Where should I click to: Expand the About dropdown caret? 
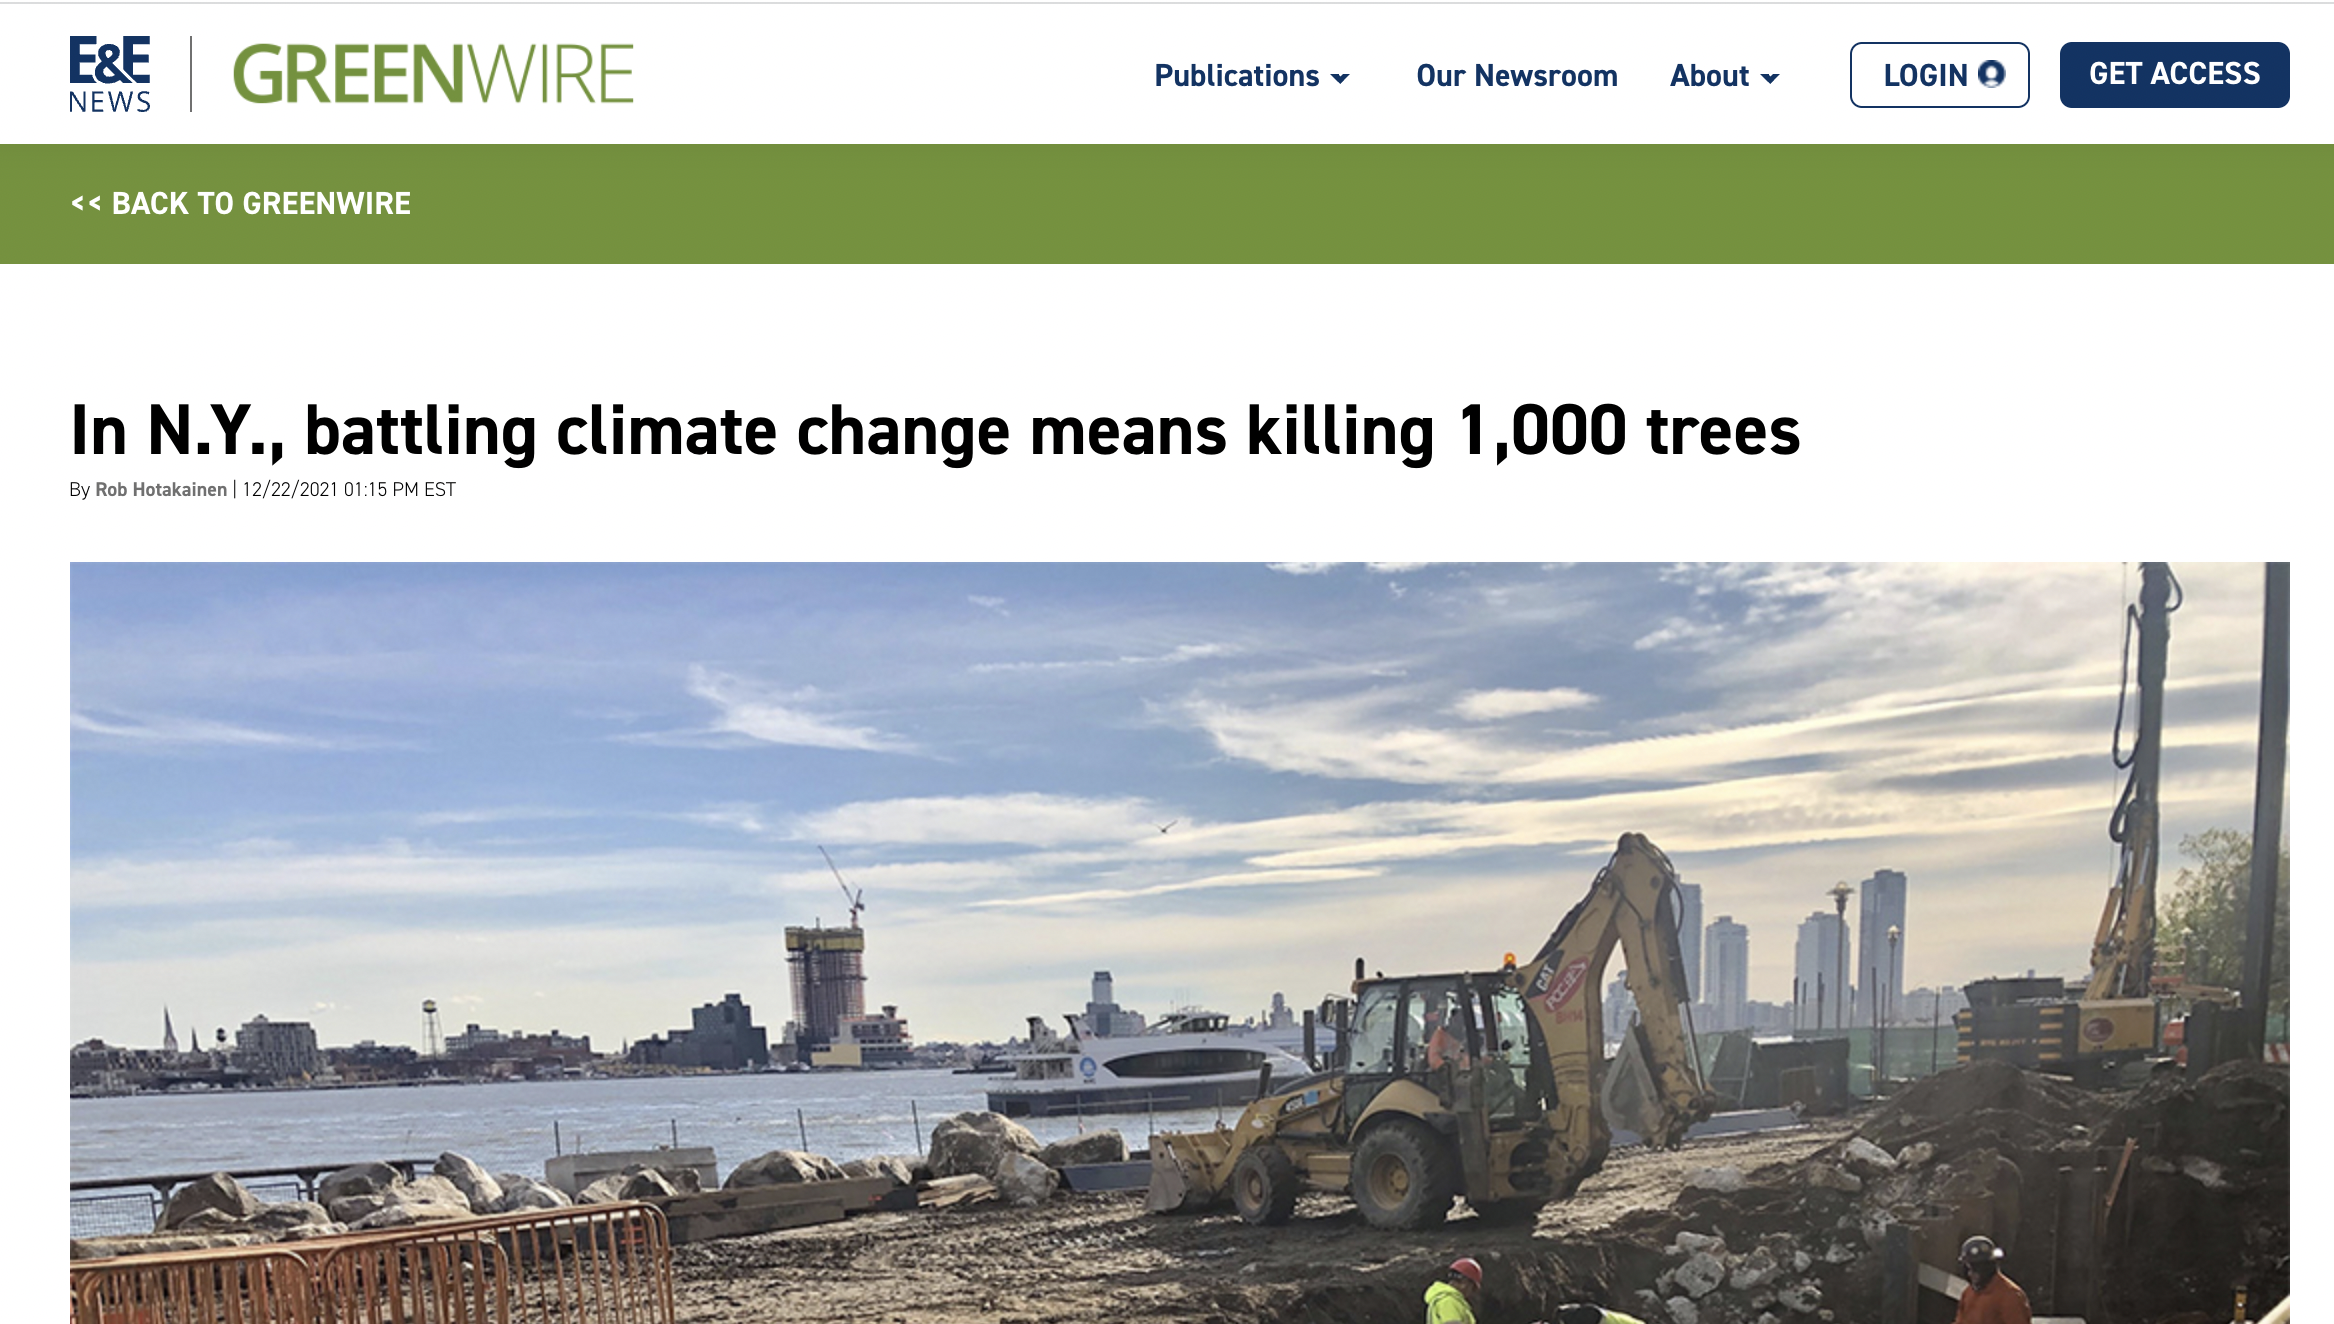click(x=1770, y=78)
